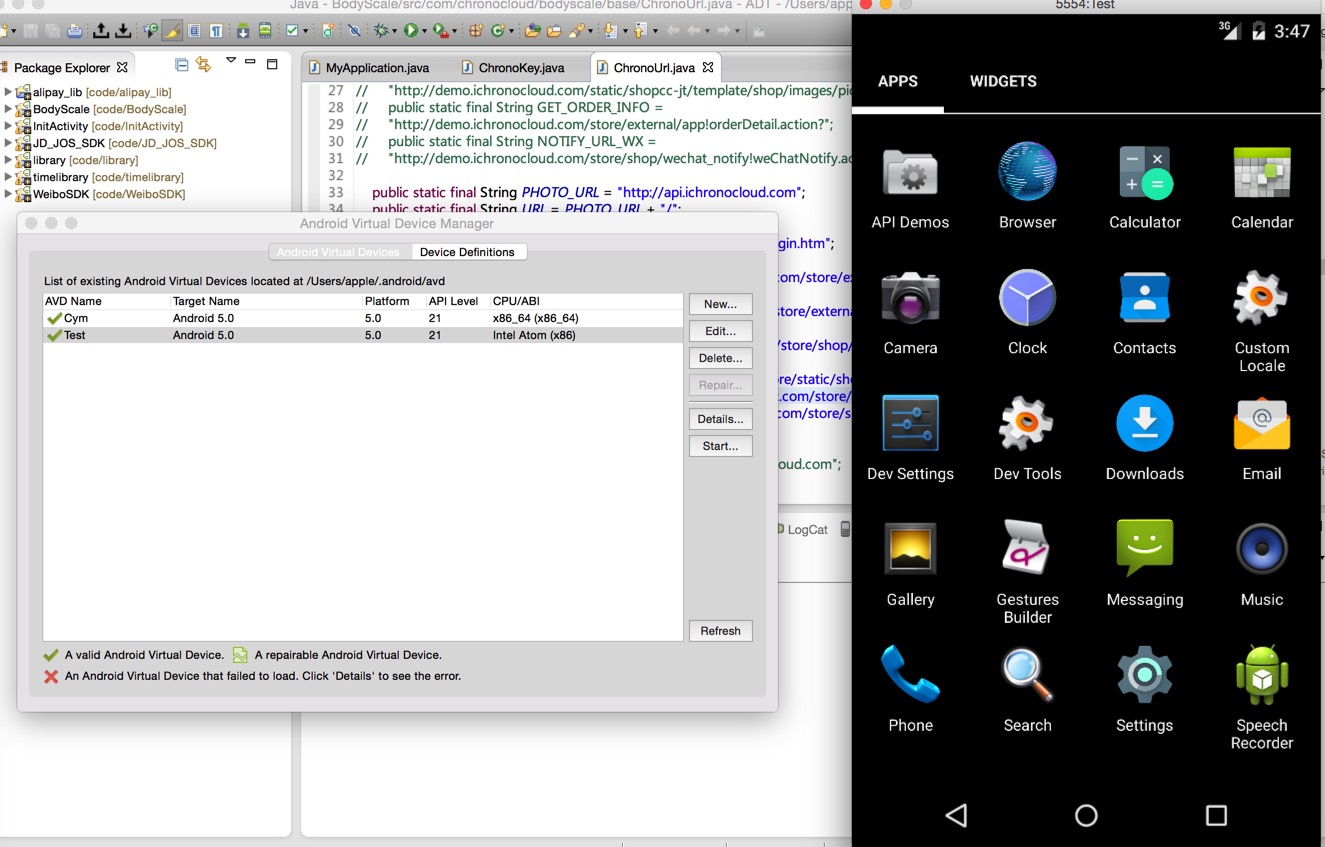1325x847 pixels.
Task: Click the New Java Package toolbar icon
Action: click(475, 31)
